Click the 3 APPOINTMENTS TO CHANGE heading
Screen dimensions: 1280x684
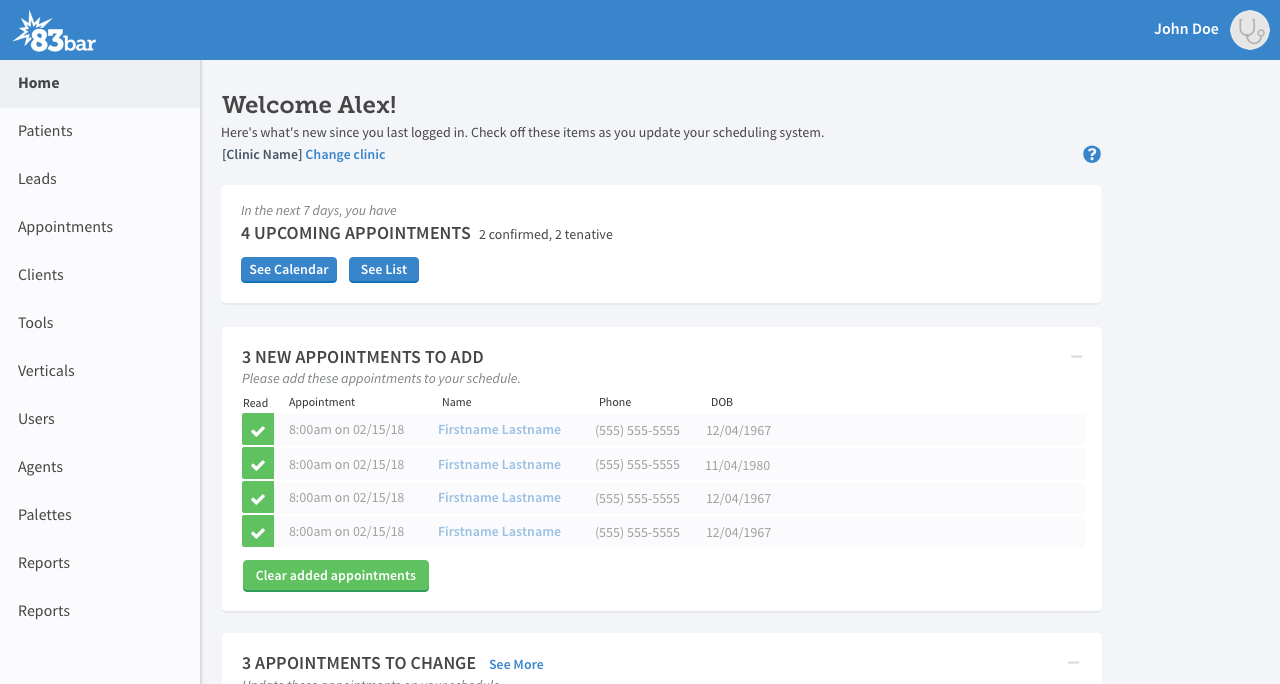[x=359, y=663]
